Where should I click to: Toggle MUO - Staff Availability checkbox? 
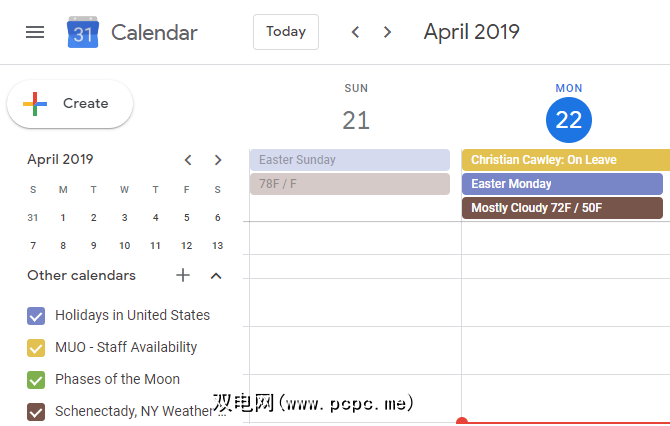tap(36, 348)
